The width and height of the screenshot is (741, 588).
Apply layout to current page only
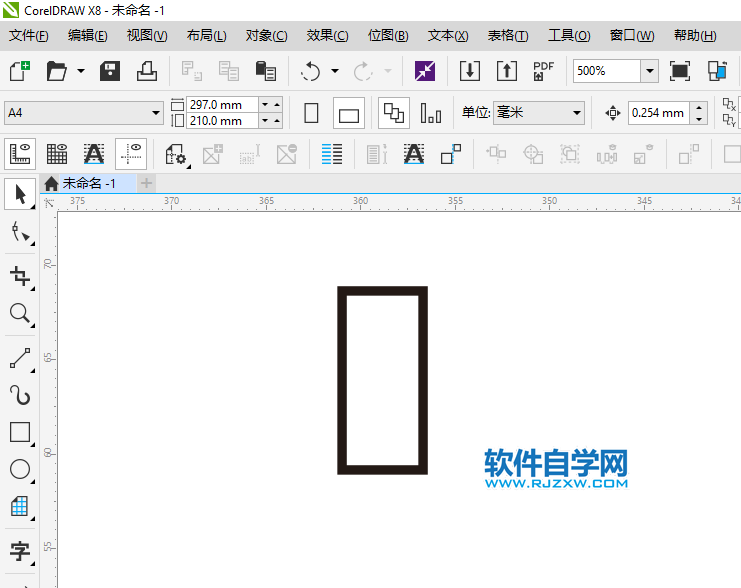coord(431,113)
